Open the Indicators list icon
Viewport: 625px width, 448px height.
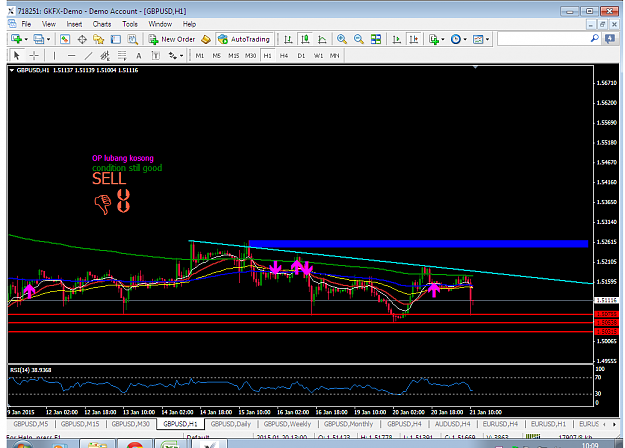(433, 39)
